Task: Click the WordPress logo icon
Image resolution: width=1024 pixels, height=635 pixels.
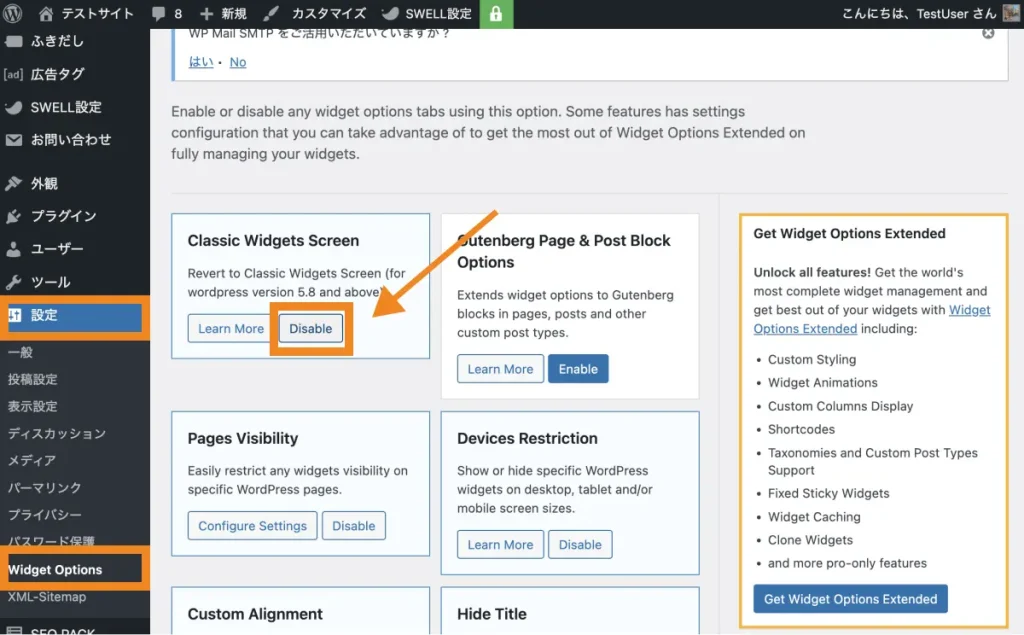Action: point(13,14)
